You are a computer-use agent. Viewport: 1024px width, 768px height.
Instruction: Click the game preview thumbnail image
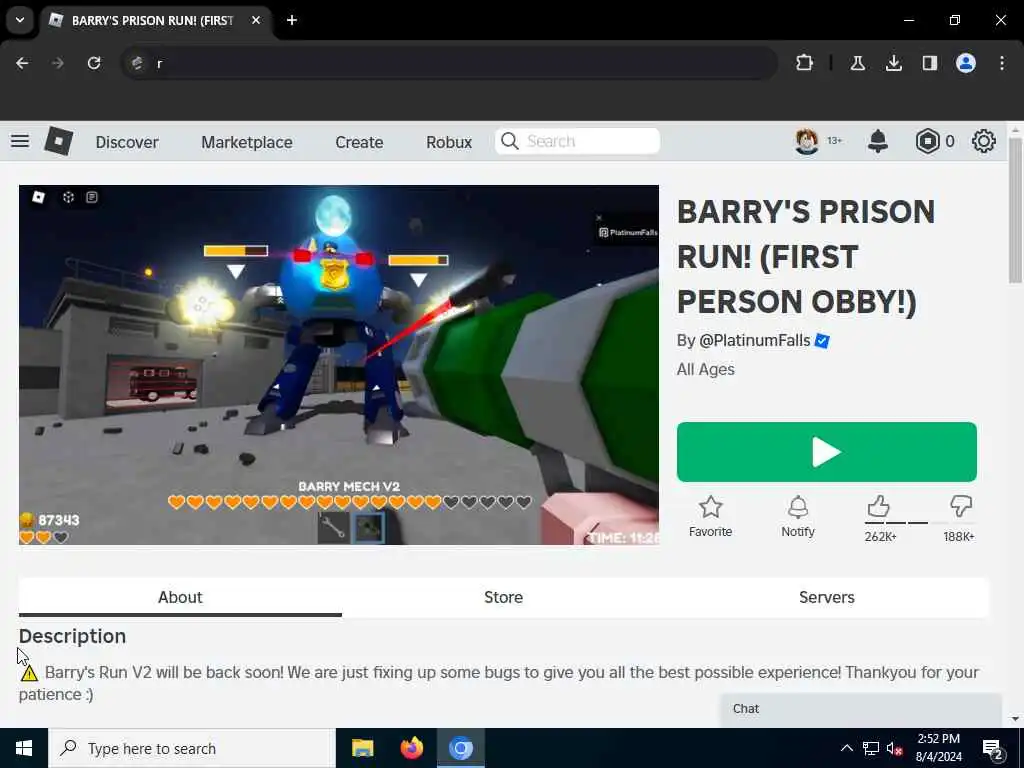[339, 364]
